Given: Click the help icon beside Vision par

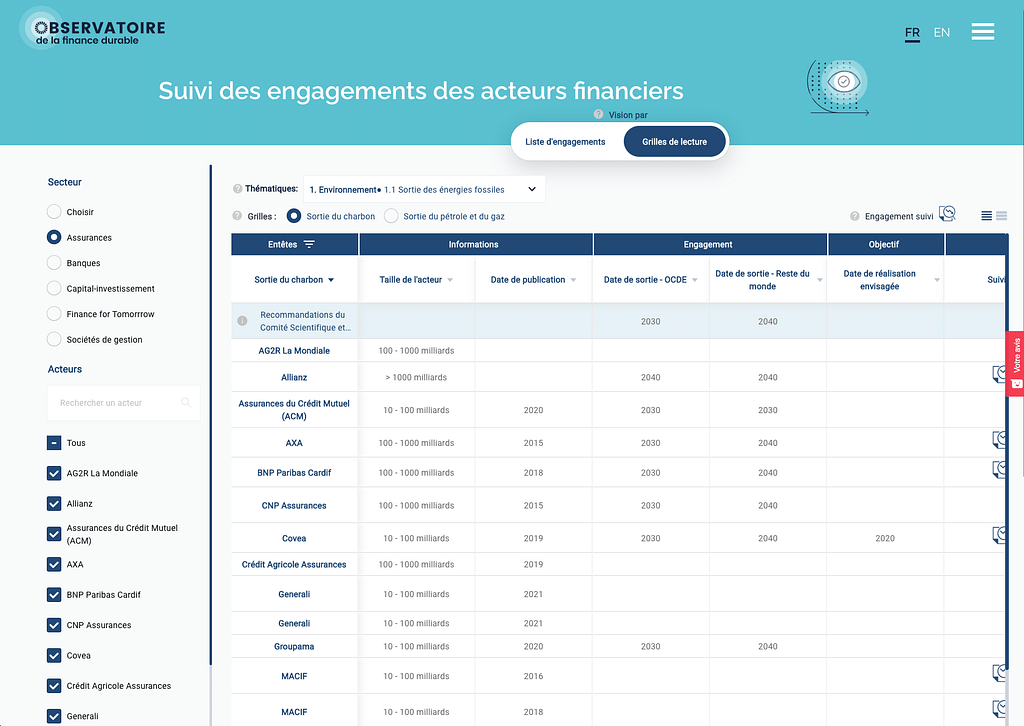Looking at the screenshot, I should click(x=598, y=115).
